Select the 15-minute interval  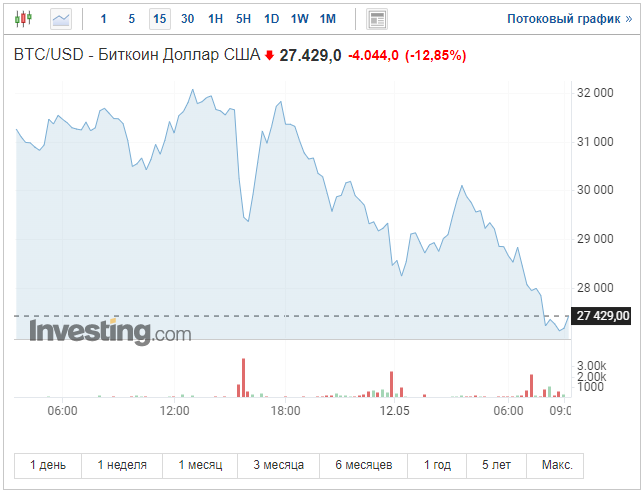click(160, 18)
